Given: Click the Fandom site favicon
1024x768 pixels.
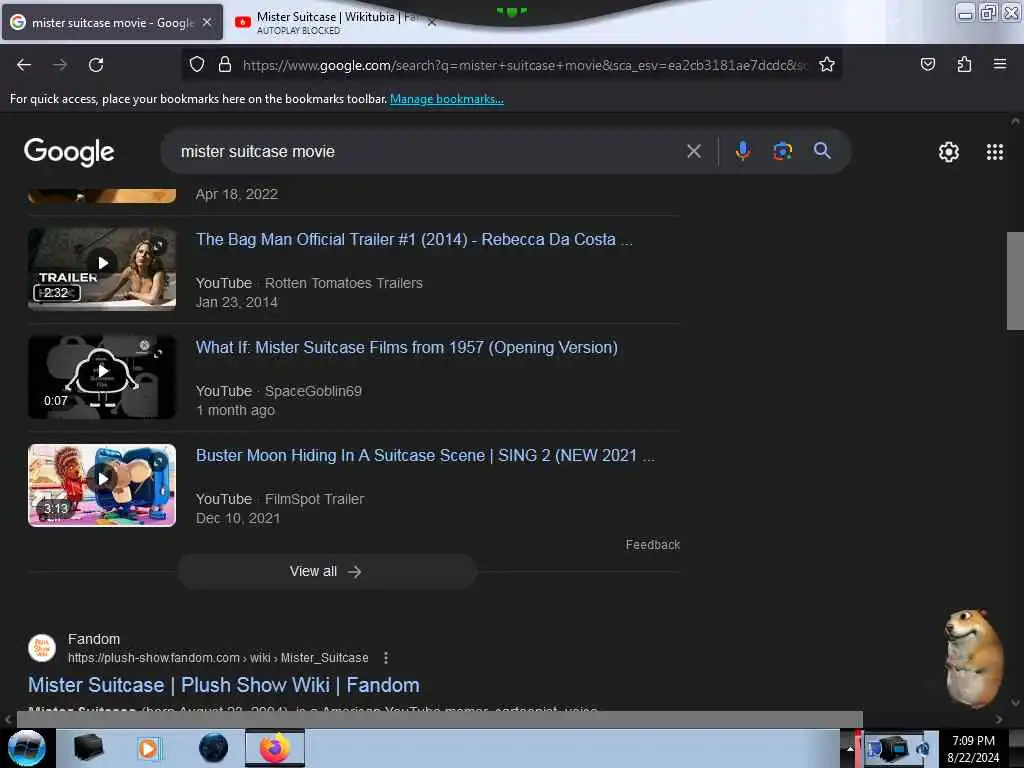Looking at the screenshot, I should click(x=42, y=648).
